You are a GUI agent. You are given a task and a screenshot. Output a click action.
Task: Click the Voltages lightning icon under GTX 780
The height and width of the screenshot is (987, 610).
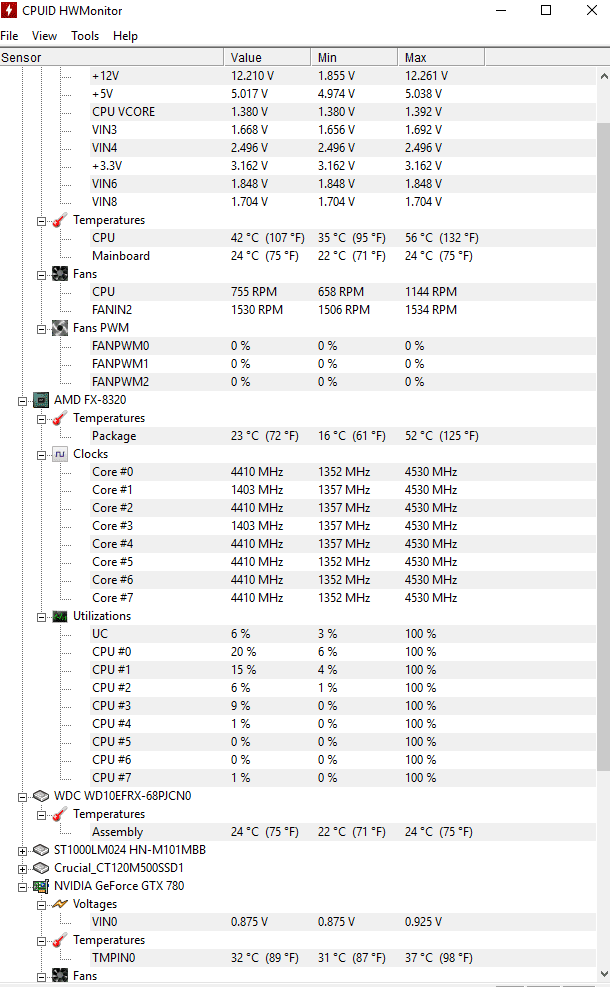click(x=60, y=904)
